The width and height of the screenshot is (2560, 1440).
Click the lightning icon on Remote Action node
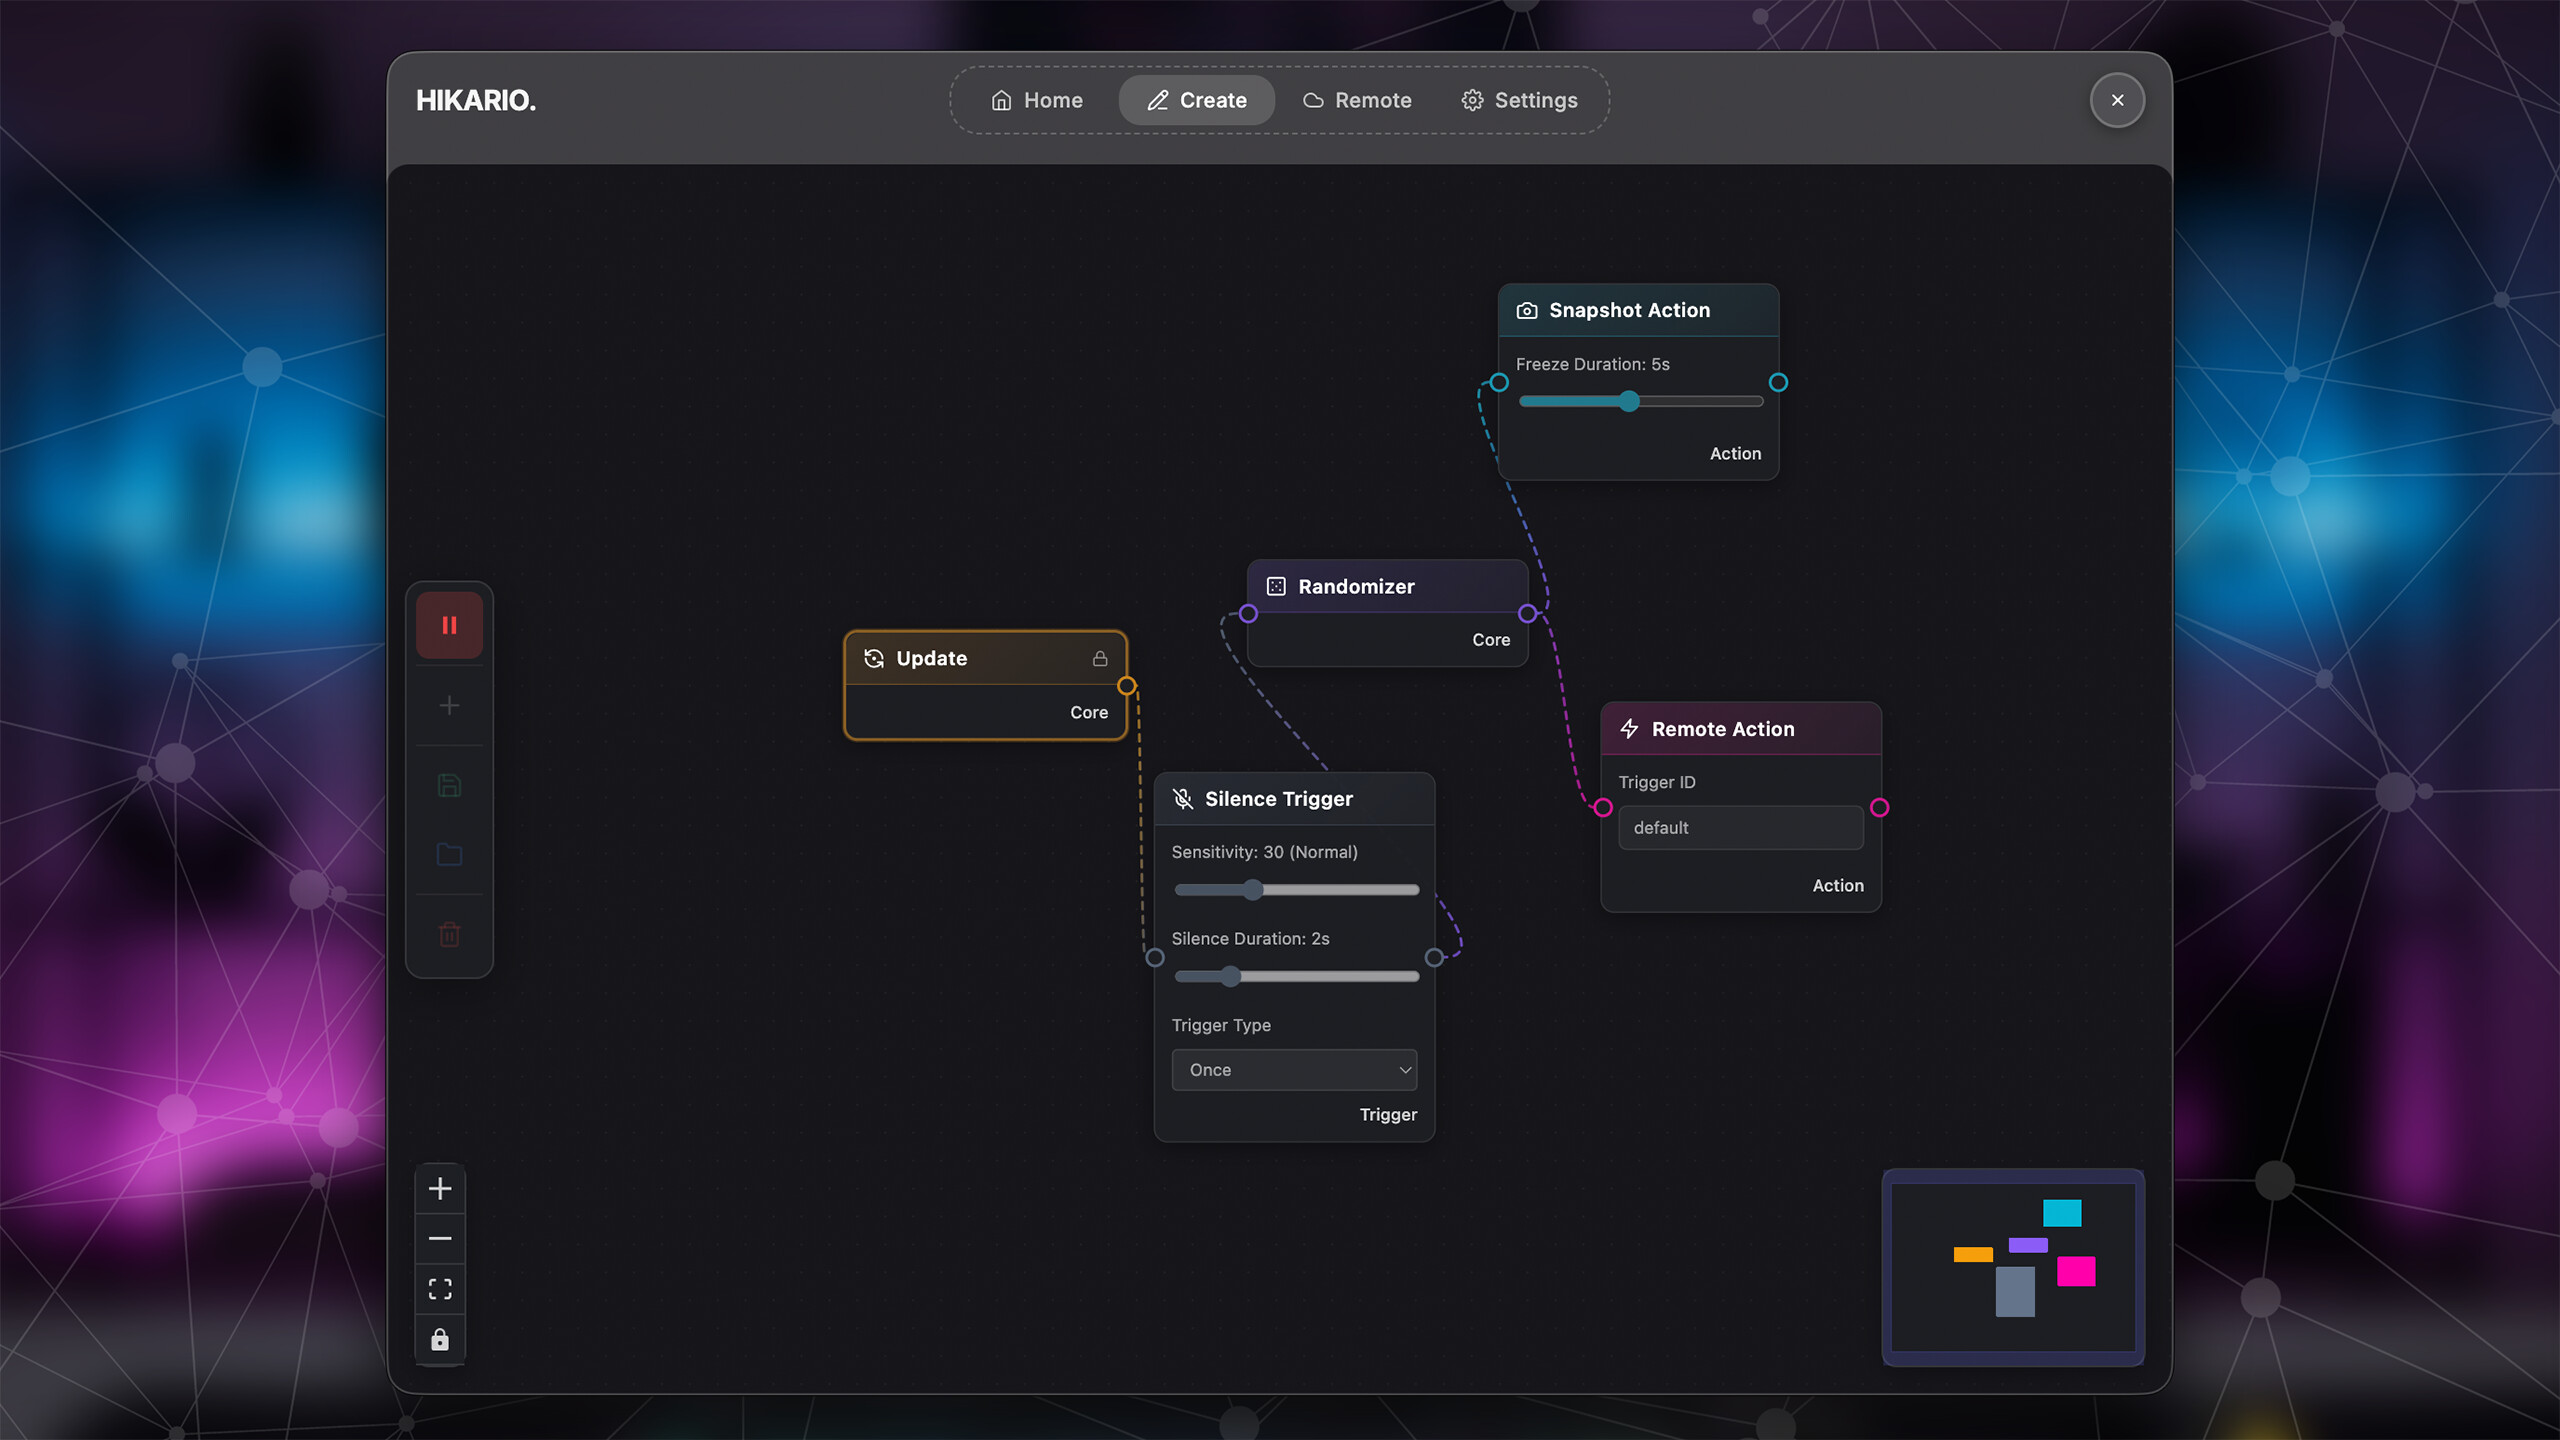[x=1630, y=729]
